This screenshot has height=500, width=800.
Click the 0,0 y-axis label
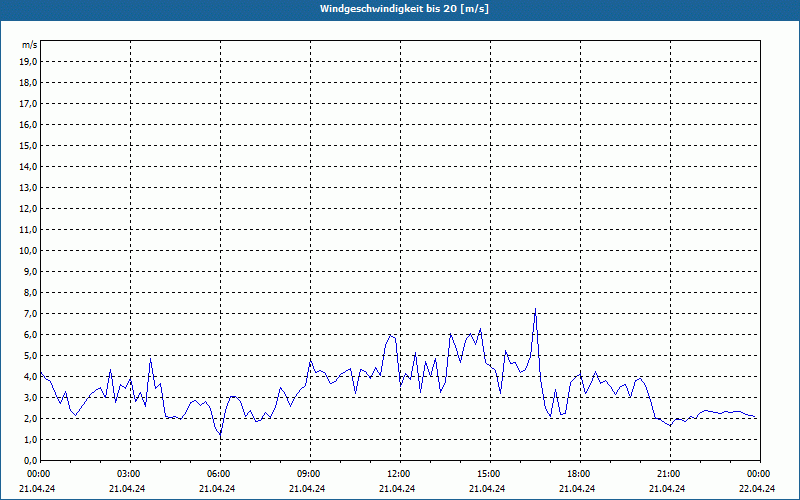(30, 461)
